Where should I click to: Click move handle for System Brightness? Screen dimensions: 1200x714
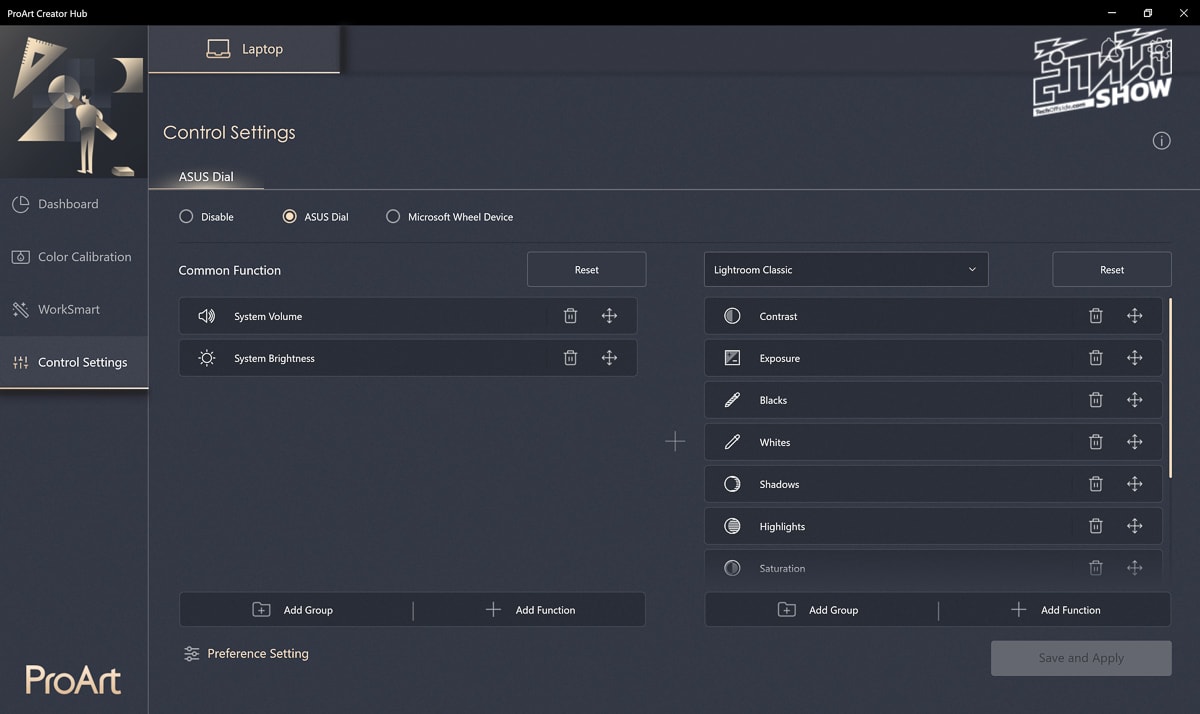tap(609, 358)
